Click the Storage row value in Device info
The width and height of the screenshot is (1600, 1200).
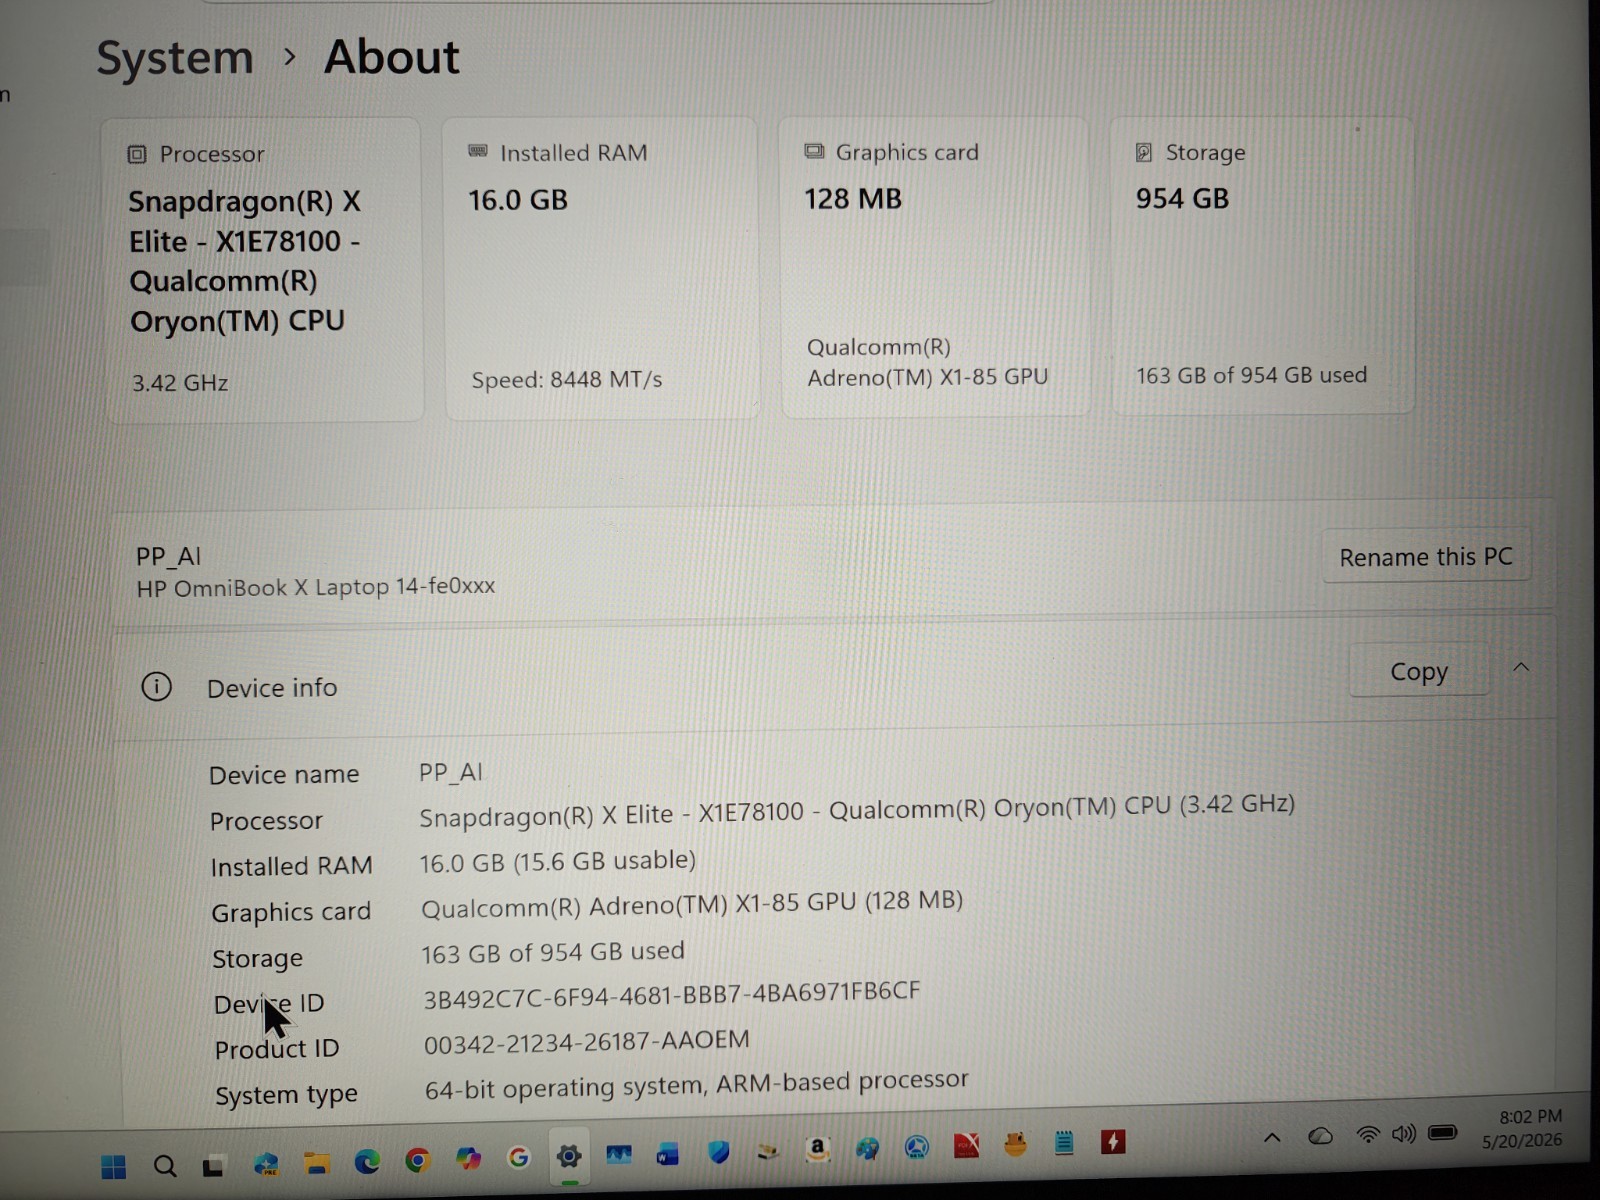[x=553, y=953]
